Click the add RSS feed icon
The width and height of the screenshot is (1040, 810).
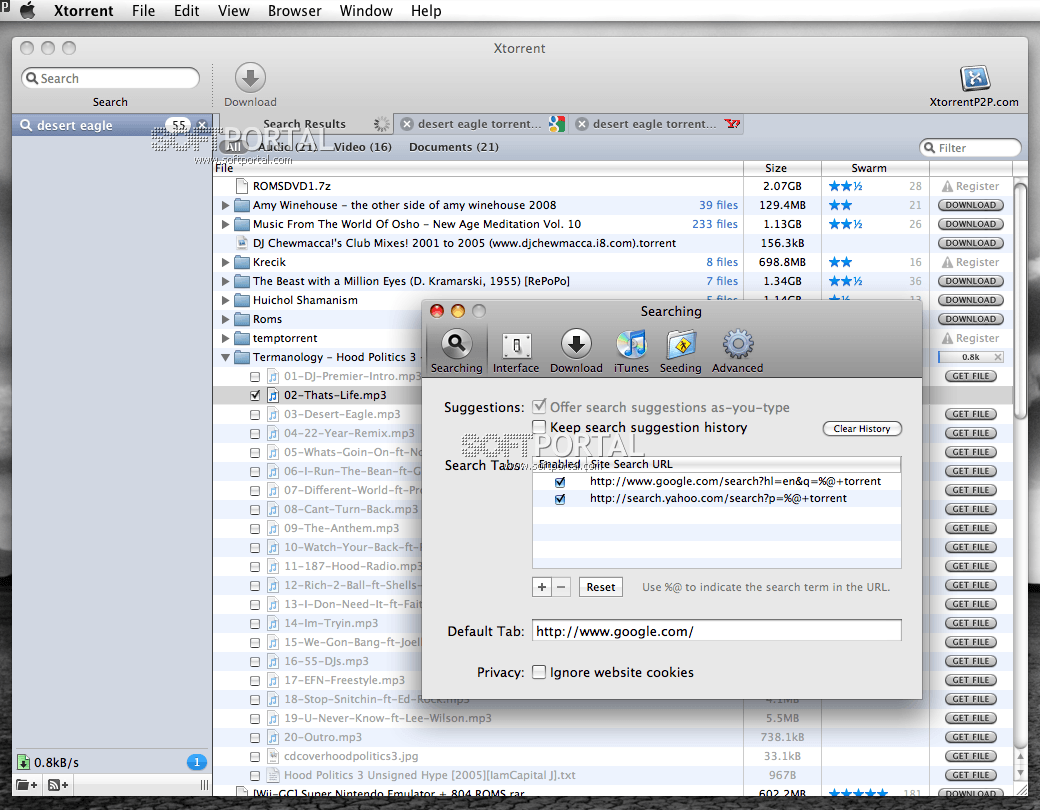point(58,785)
